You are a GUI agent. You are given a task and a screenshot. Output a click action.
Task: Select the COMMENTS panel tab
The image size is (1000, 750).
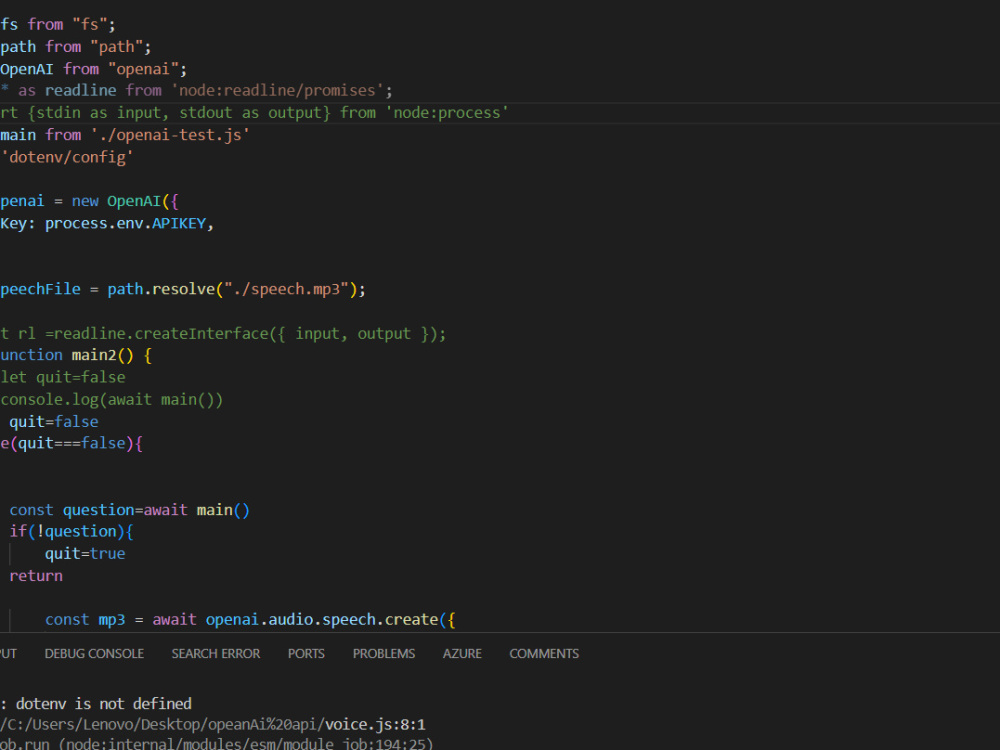(544, 654)
